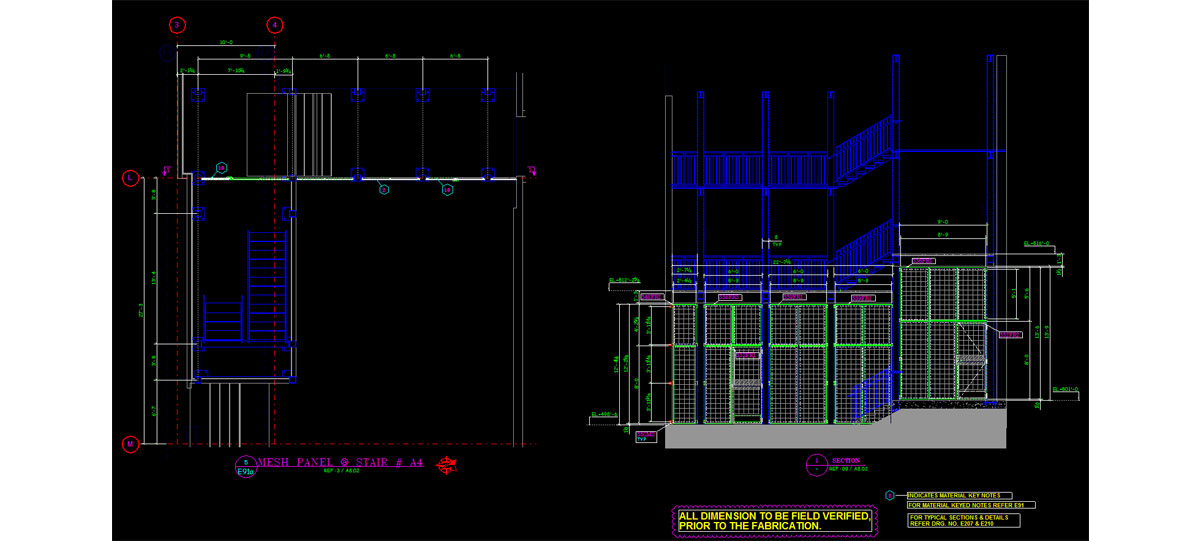Click the magenta section cut marker right of plan
The height and width of the screenshot is (541, 1200).
[x=534, y=168]
